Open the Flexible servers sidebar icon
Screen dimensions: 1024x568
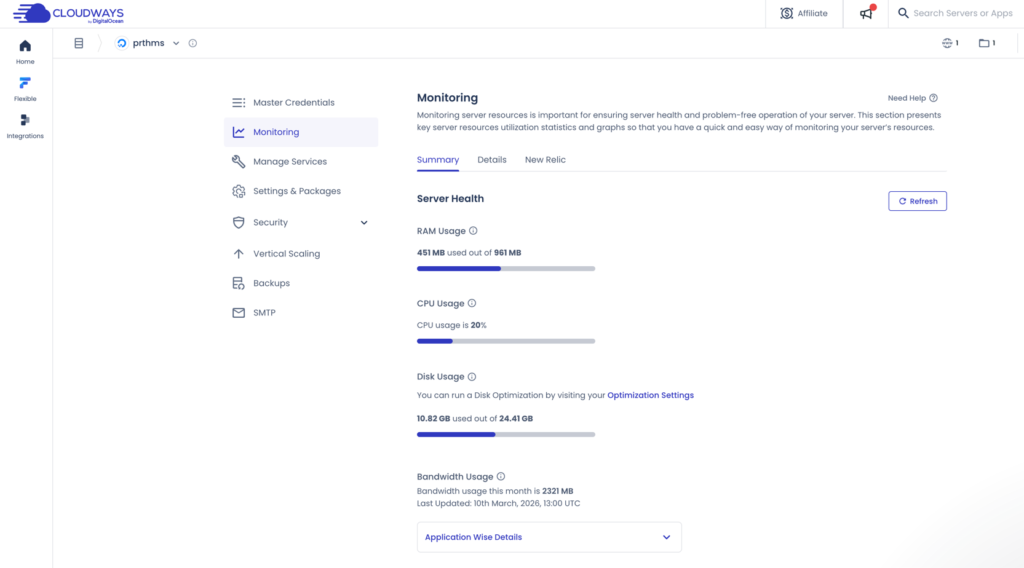(25, 83)
